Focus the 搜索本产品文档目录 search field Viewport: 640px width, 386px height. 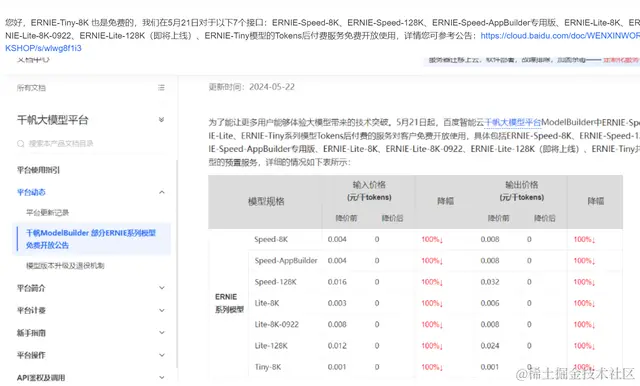(x=91, y=144)
